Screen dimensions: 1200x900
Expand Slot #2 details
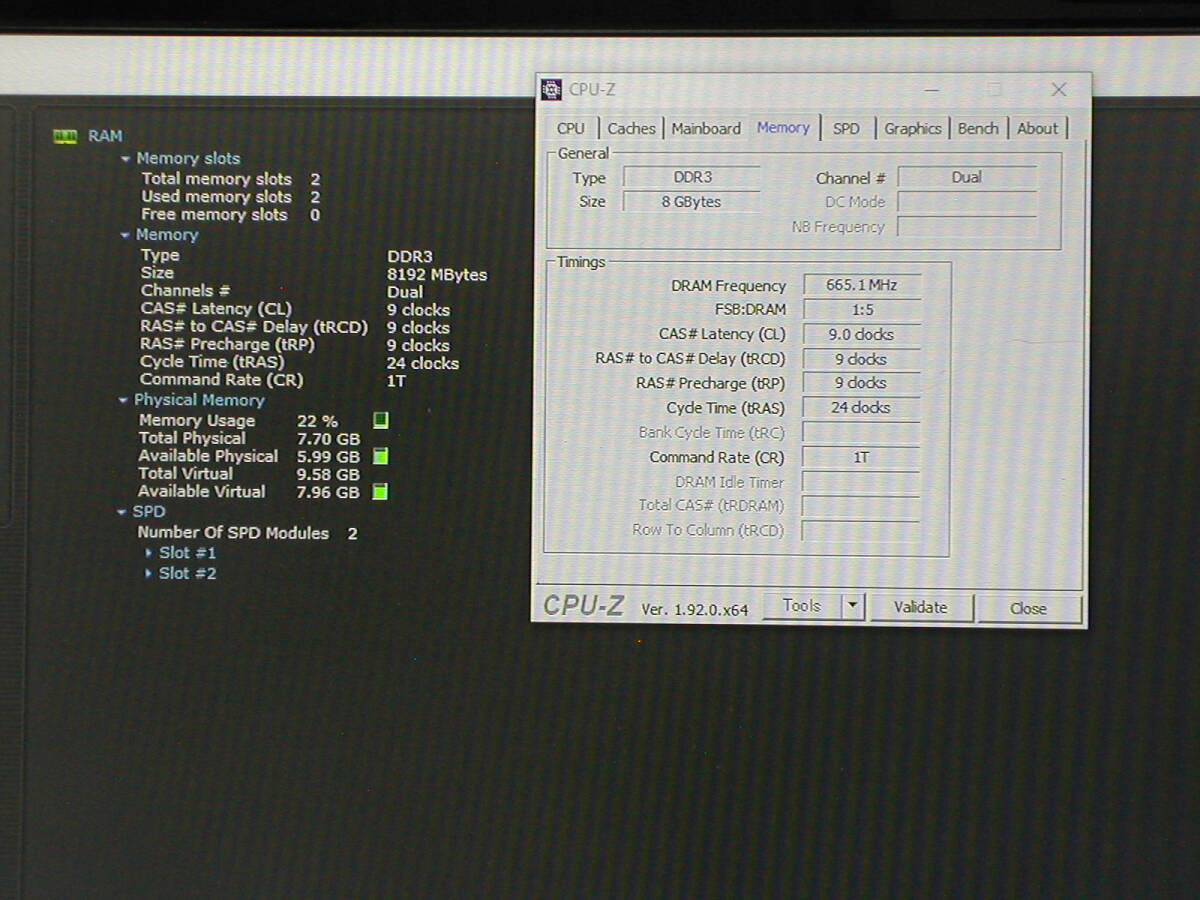(x=149, y=573)
